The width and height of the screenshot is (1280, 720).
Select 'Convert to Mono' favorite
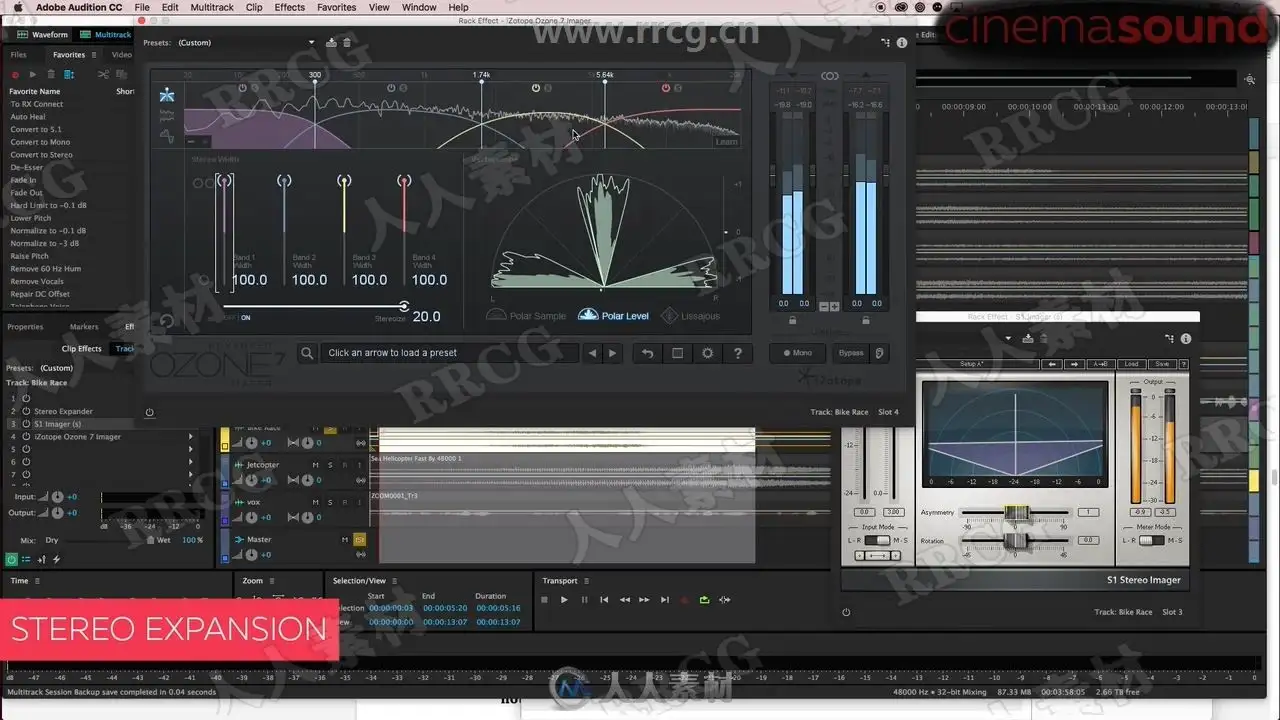click(40, 142)
